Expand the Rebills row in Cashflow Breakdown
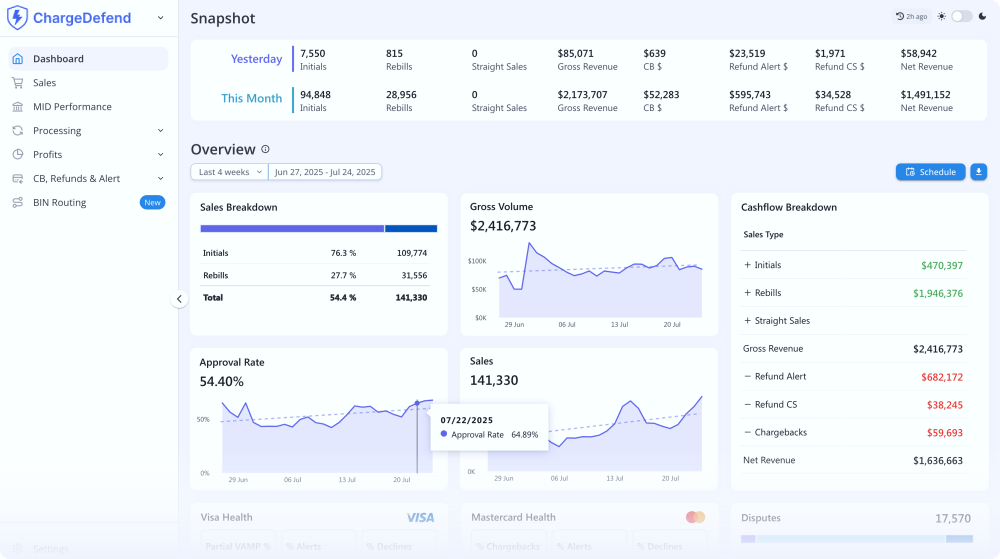 tap(747, 294)
